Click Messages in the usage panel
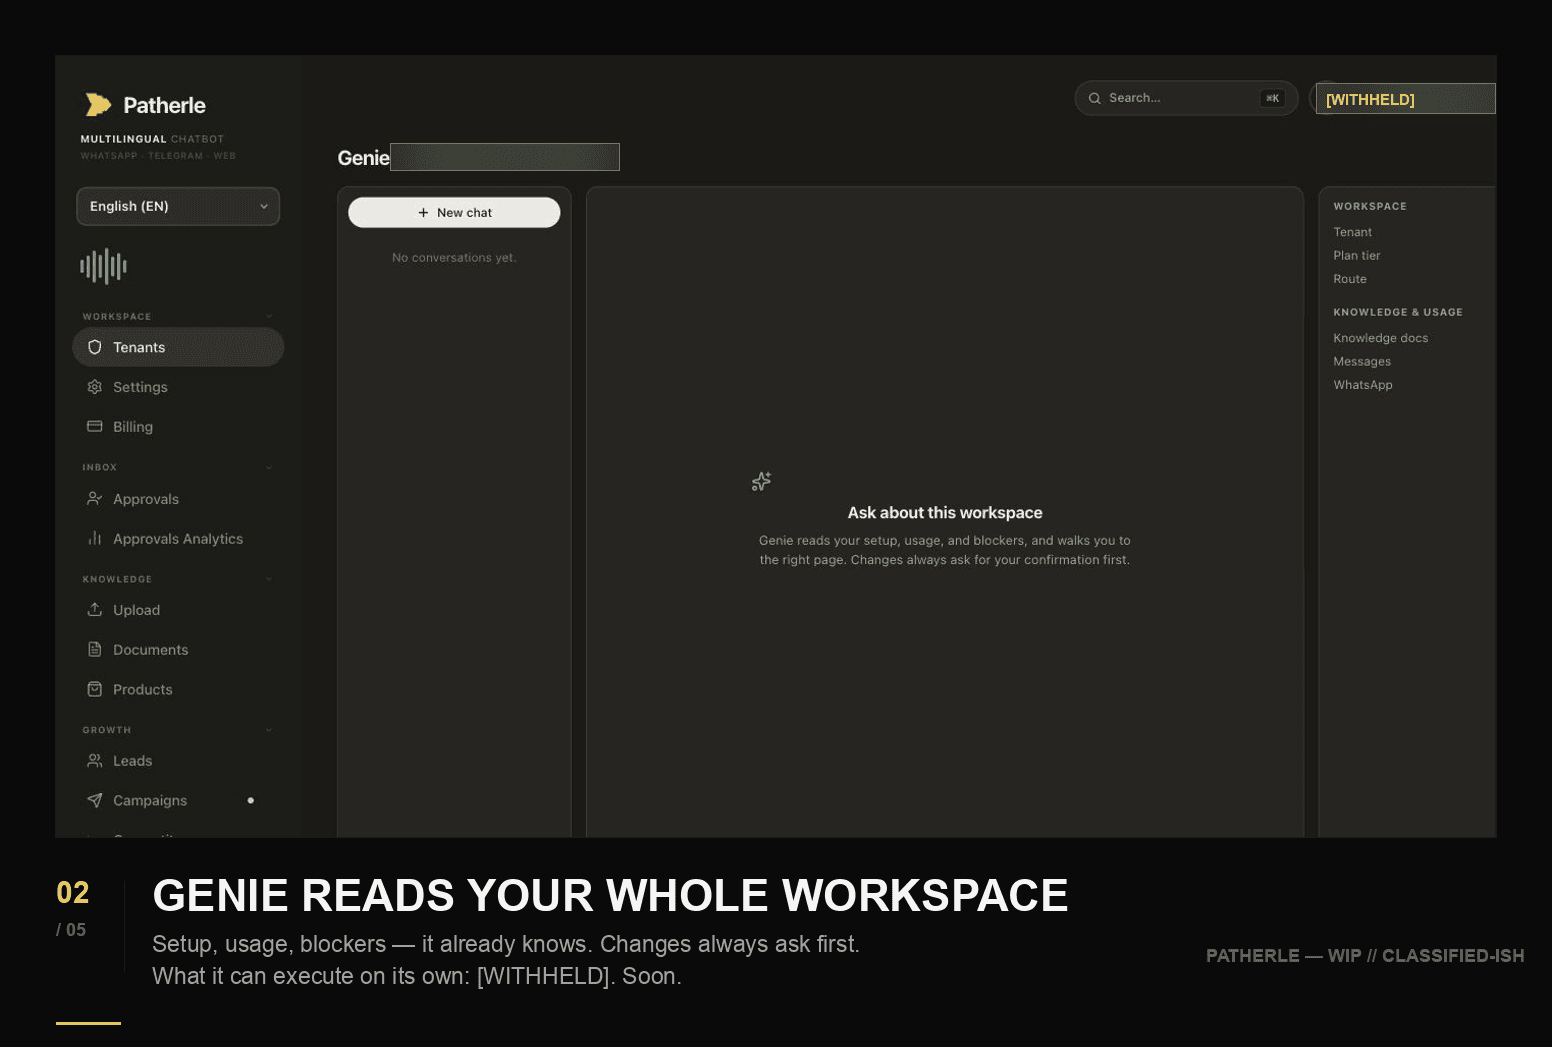The height and width of the screenshot is (1047, 1552). [x=1361, y=361]
